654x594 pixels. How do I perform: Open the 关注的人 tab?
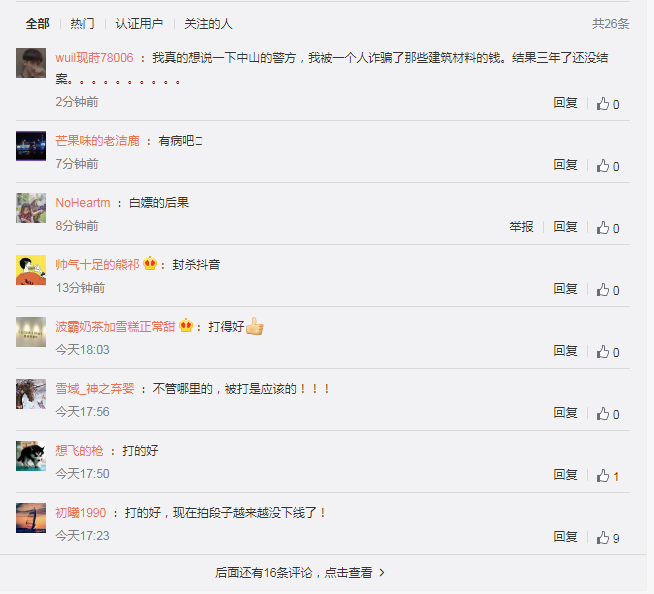pyautogui.click(x=208, y=24)
